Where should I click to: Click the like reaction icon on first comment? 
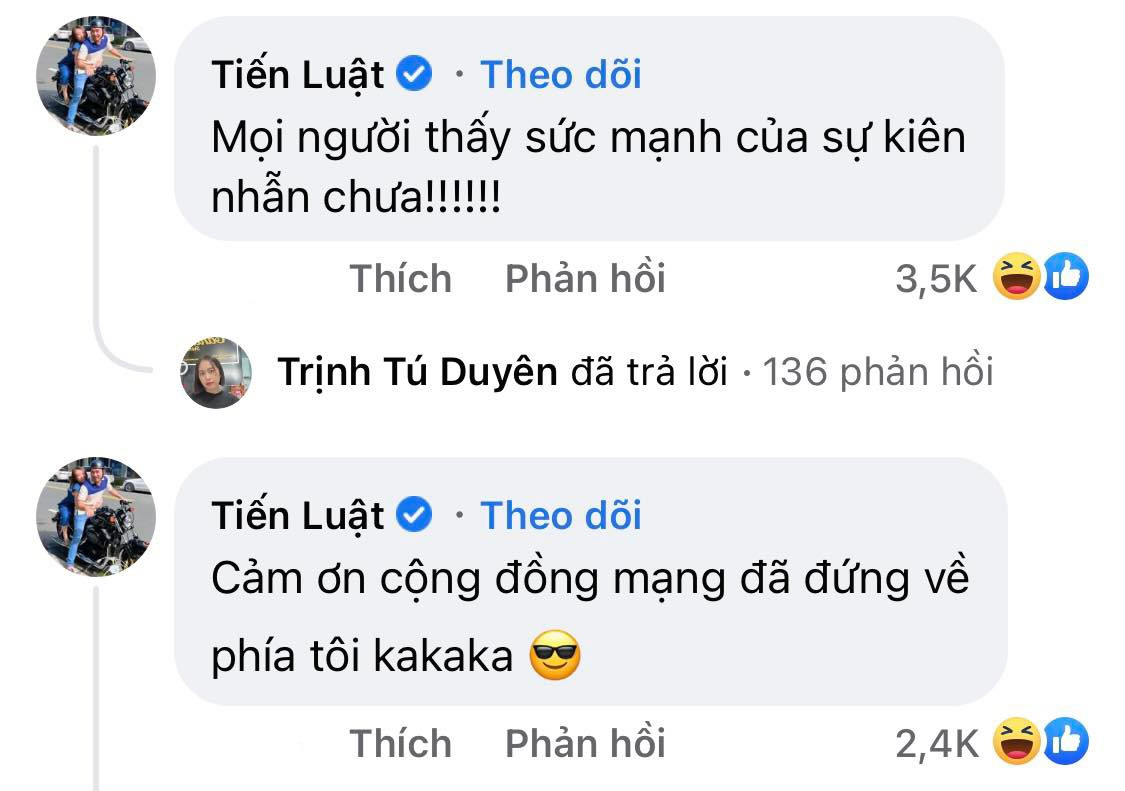(x=1066, y=277)
